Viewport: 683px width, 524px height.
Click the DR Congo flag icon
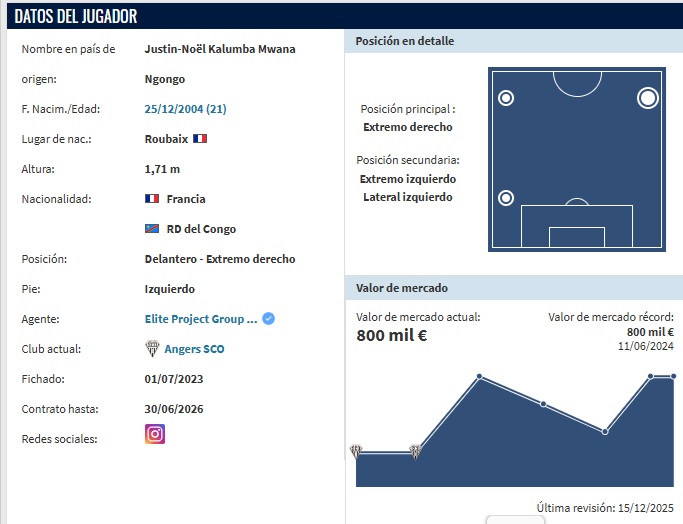click(x=153, y=229)
